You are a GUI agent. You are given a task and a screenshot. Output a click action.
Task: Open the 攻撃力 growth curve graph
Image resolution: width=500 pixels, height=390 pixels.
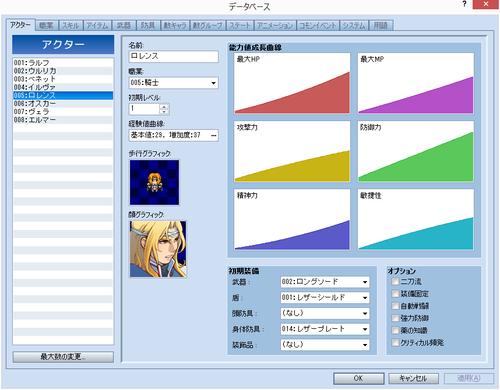click(292, 151)
